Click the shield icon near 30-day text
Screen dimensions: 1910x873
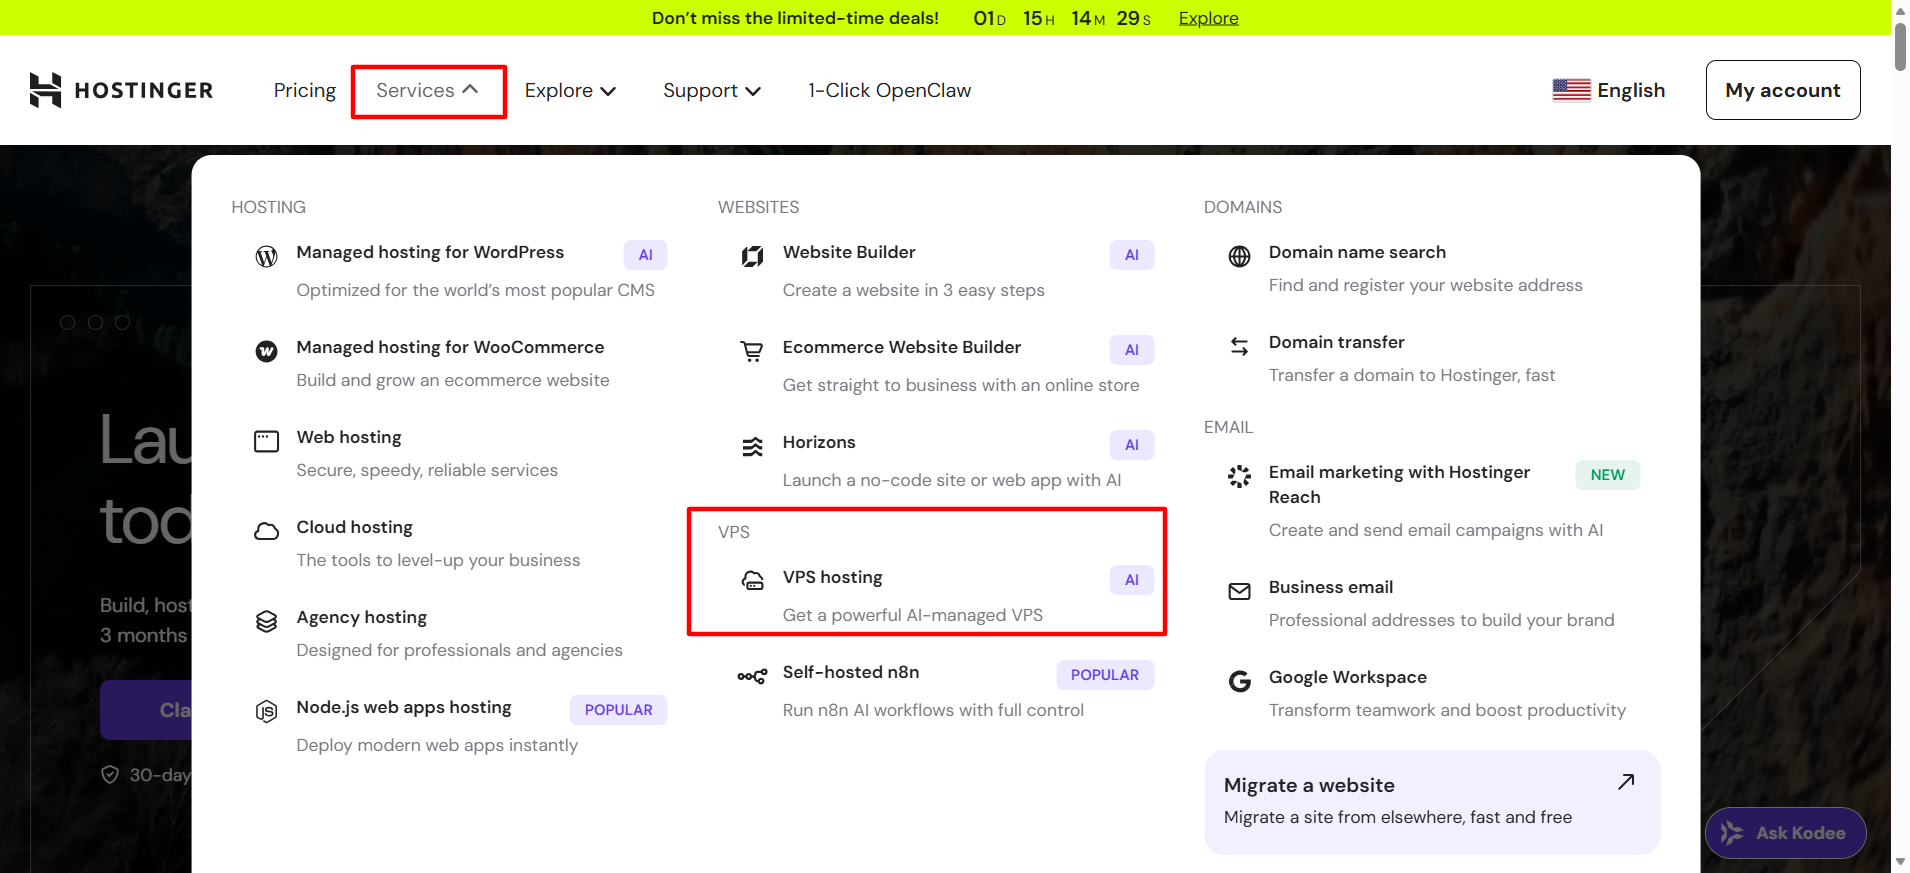[x=110, y=775]
